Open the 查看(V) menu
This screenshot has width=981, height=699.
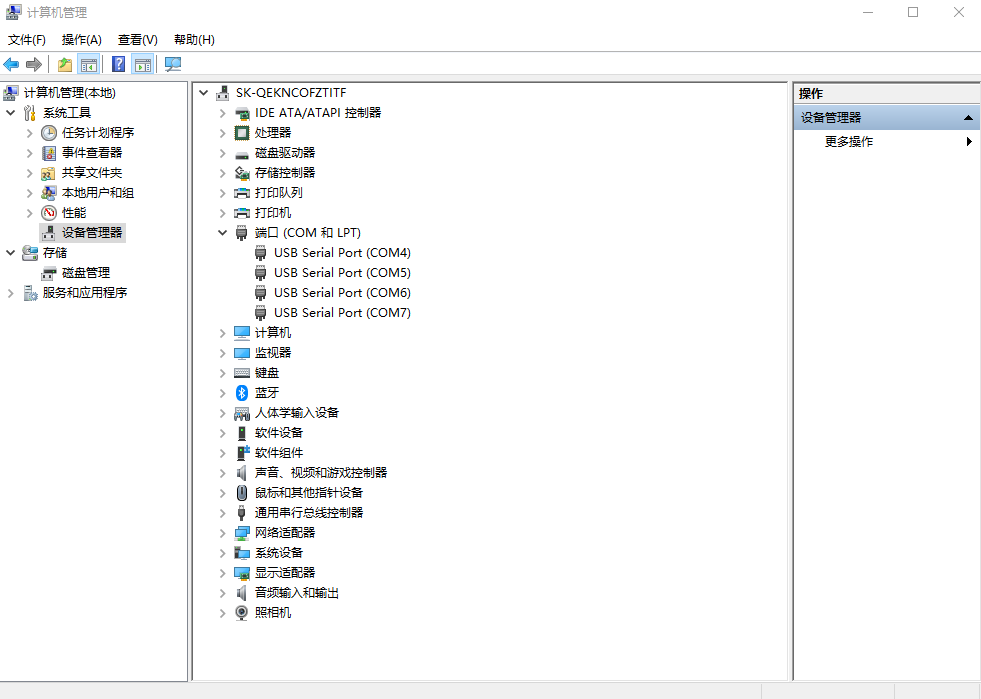[x=137, y=40]
